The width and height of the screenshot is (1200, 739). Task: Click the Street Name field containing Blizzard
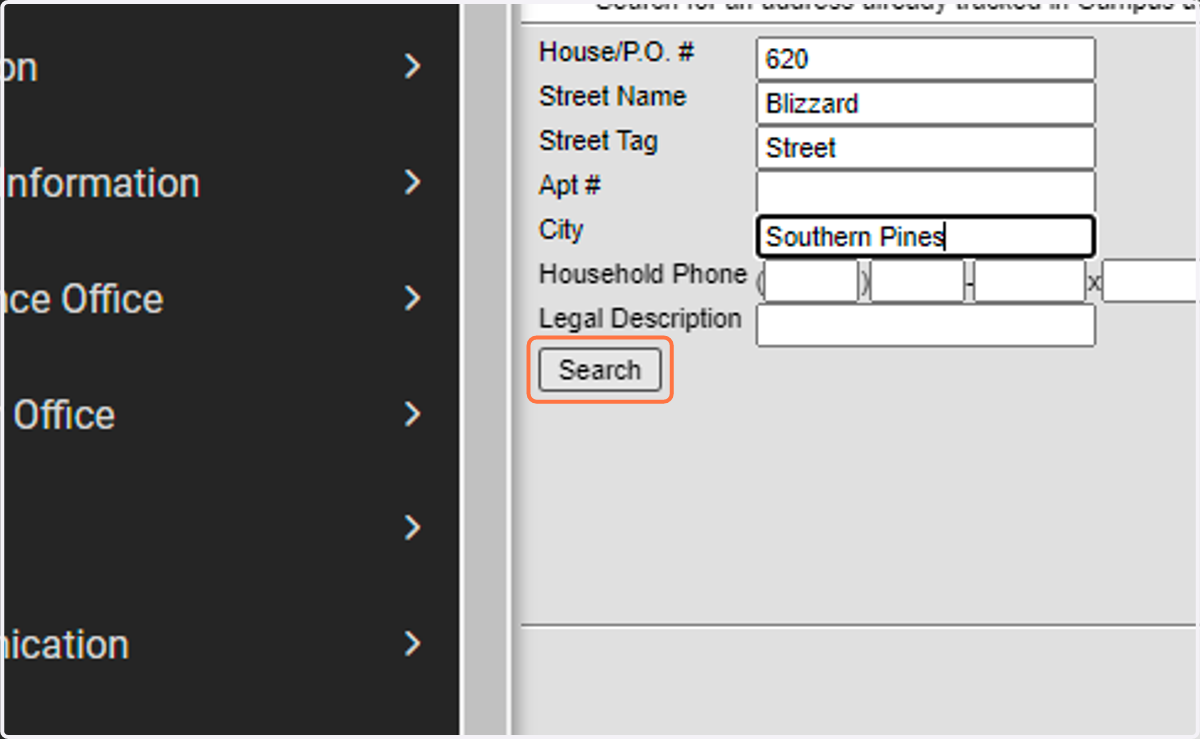(926, 103)
